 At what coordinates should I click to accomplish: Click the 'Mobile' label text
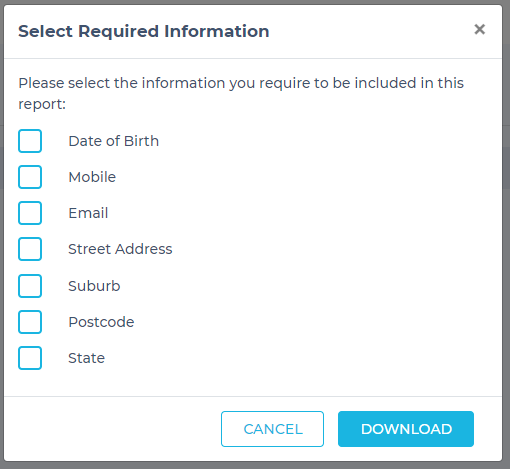[92, 177]
